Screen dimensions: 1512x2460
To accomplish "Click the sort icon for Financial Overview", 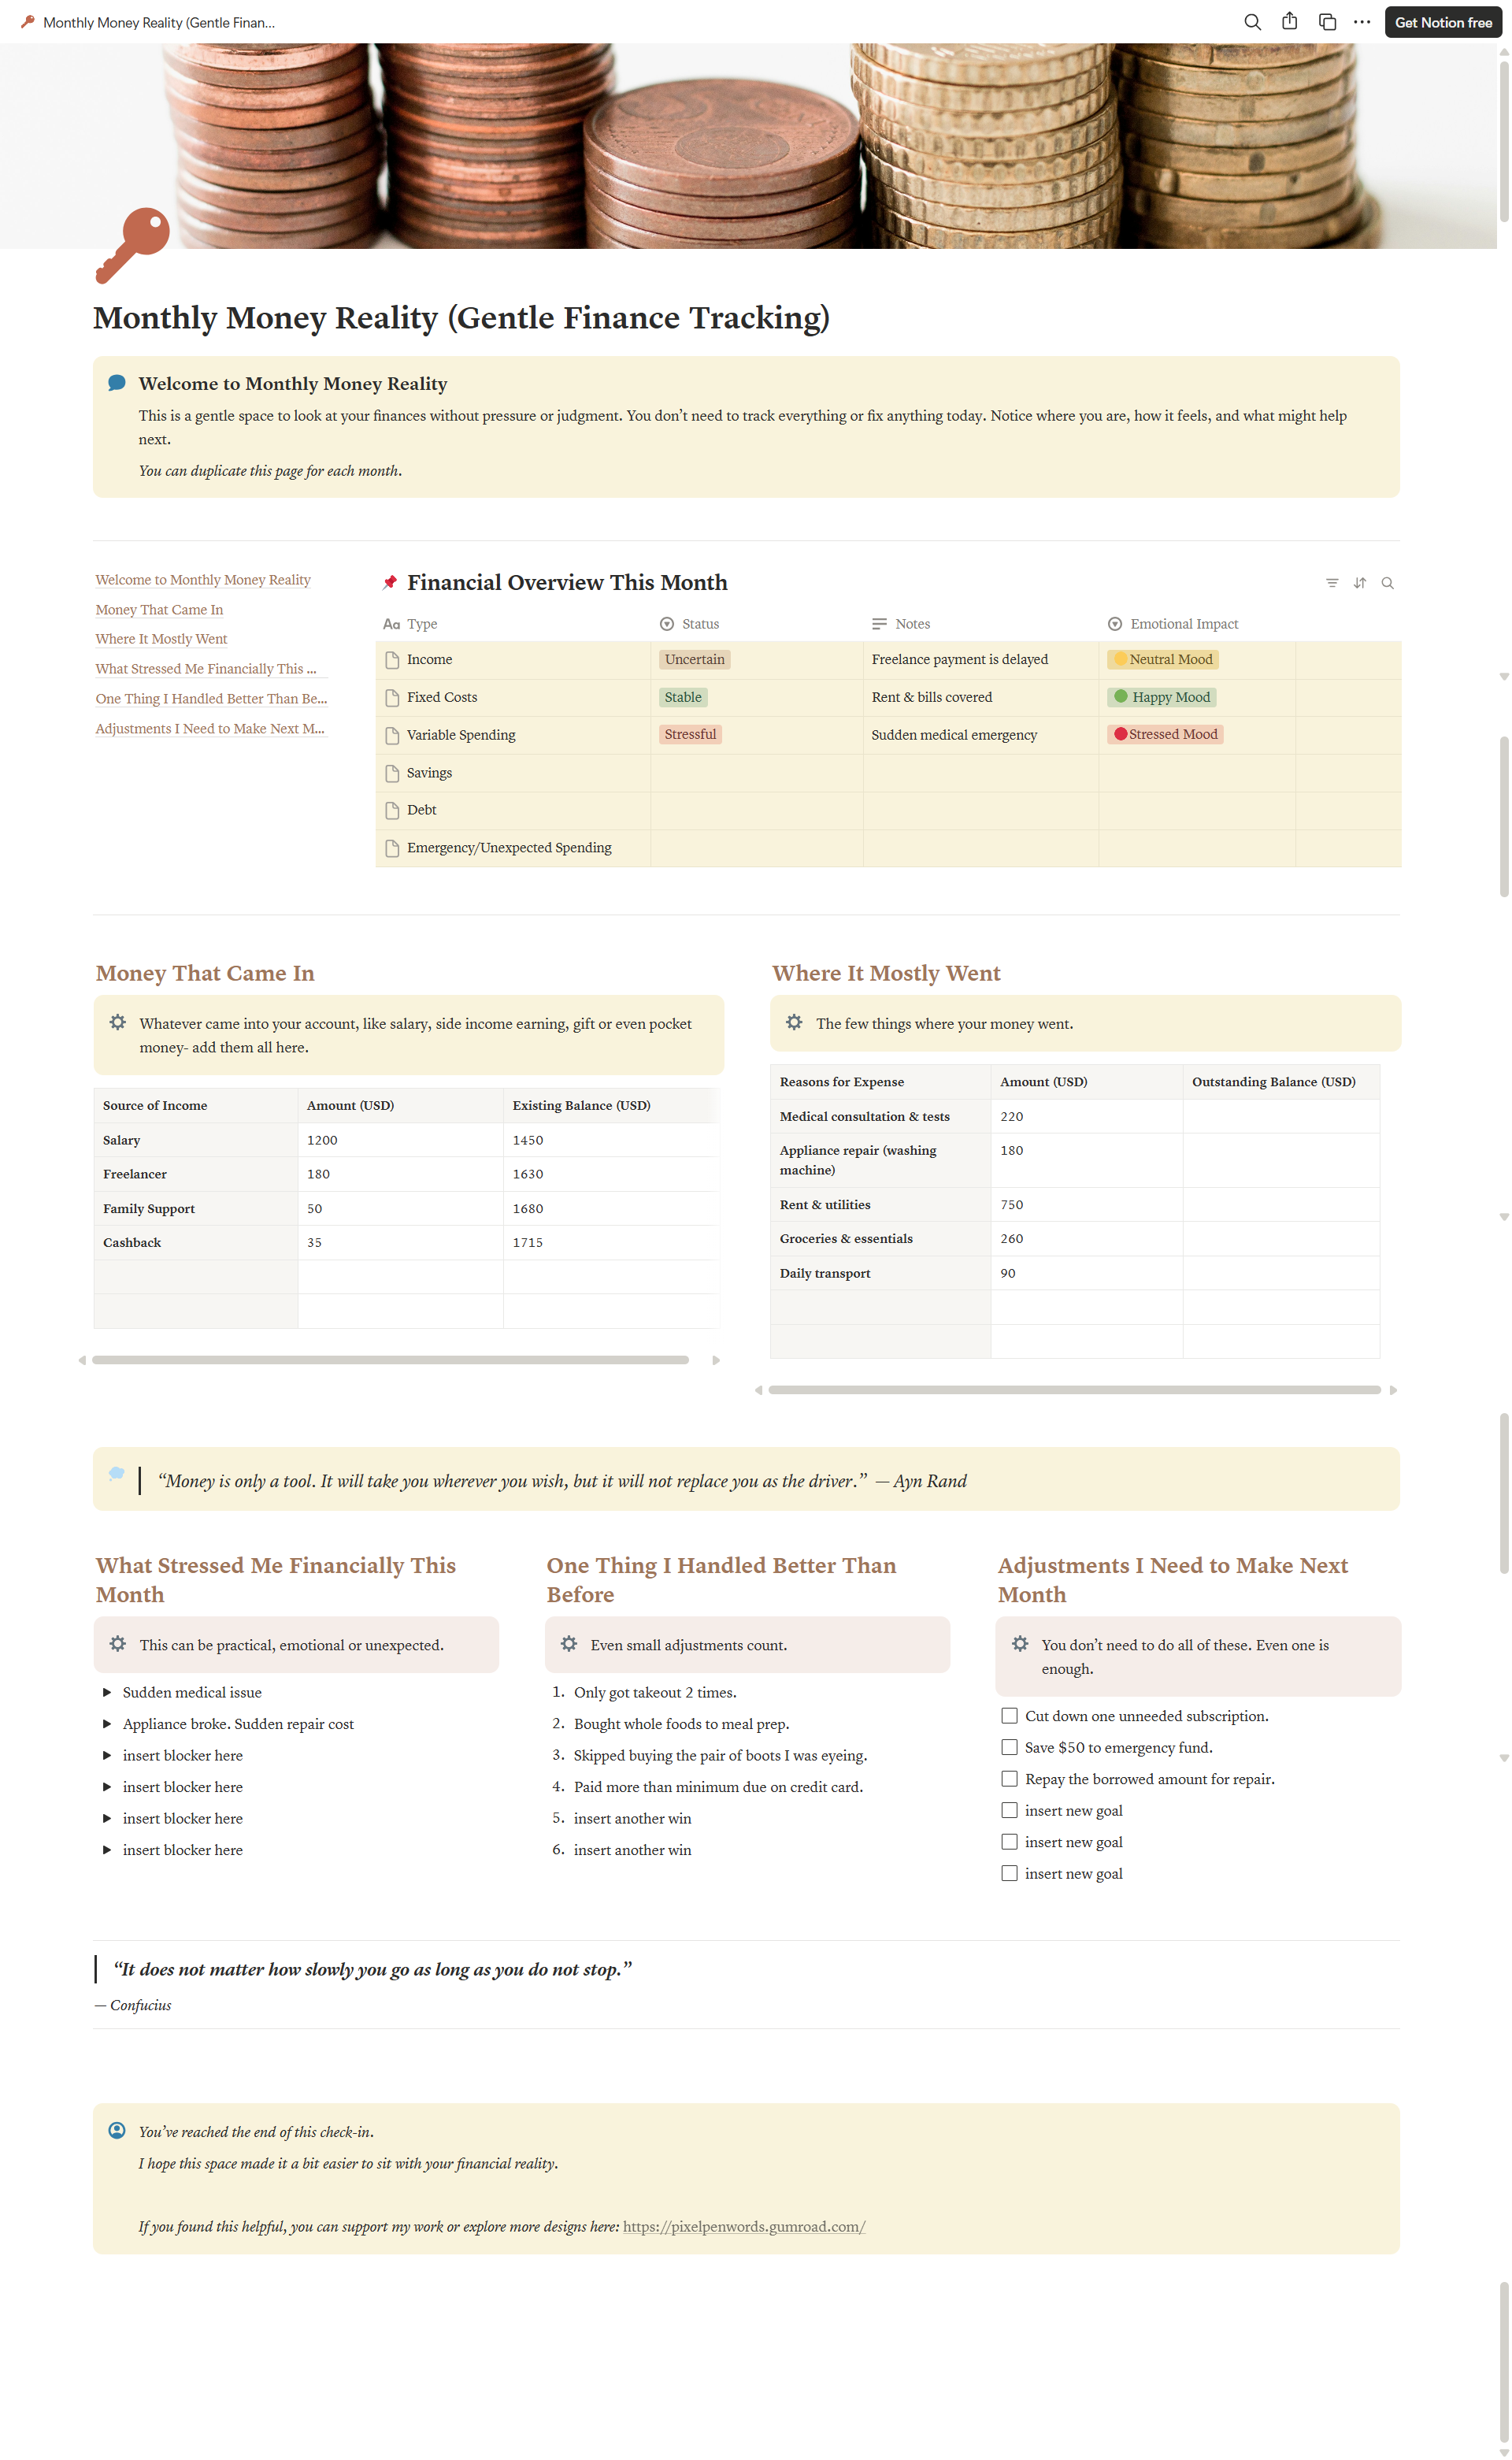I will tap(1359, 583).
